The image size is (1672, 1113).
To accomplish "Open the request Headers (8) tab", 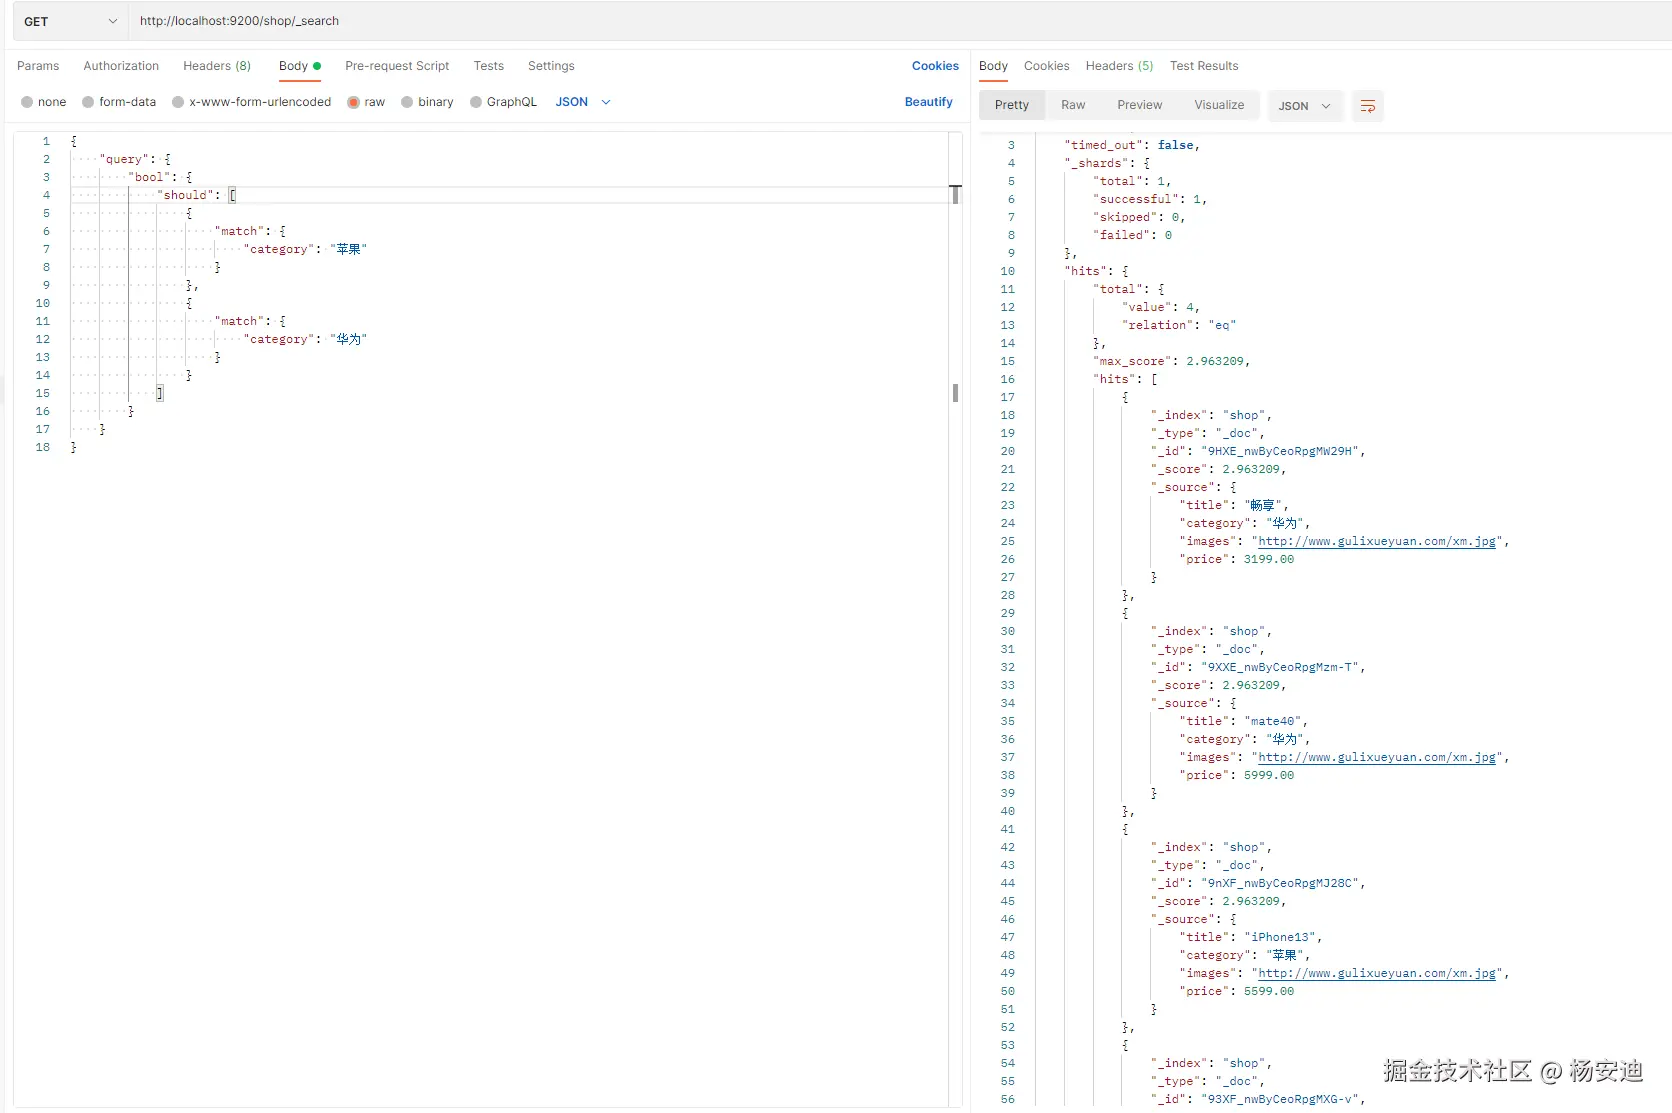I will click(217, 66).
